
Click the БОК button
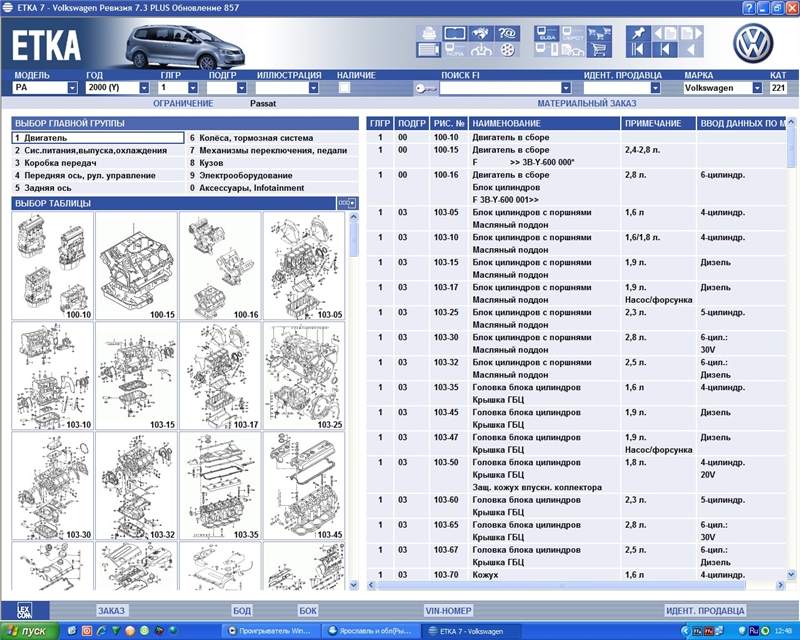[308, 610]
